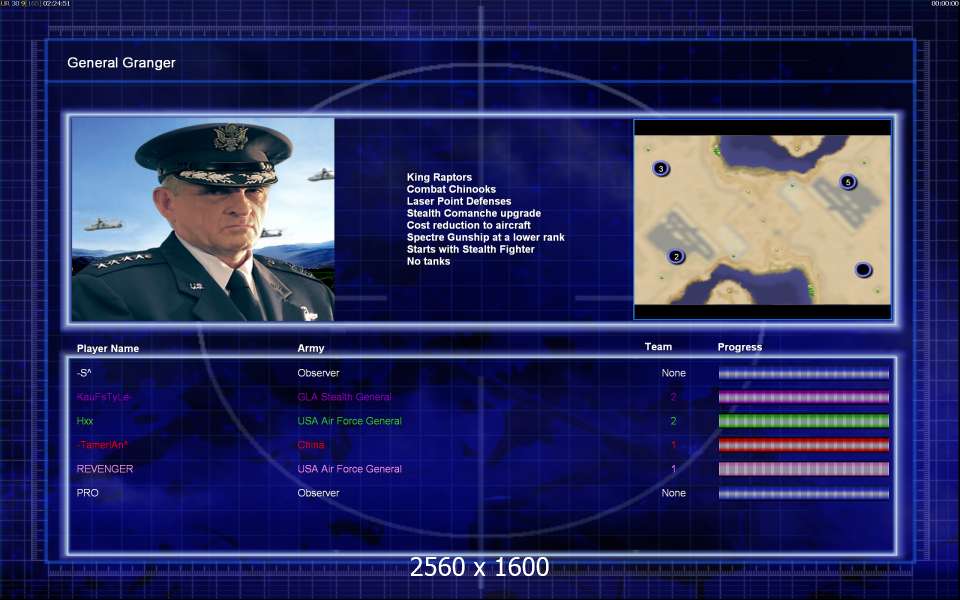Click the loading progress bar for -S^
960x600 pixels.
(804, 373)
